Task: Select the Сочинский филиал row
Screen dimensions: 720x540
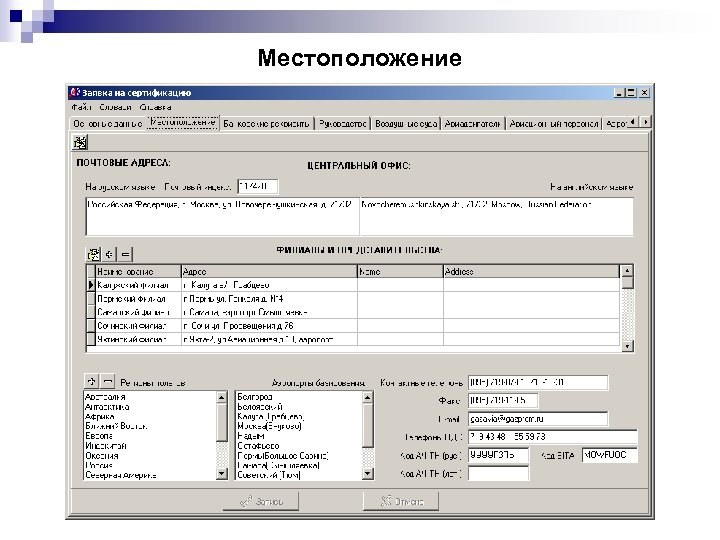Action: pos(353,326)
